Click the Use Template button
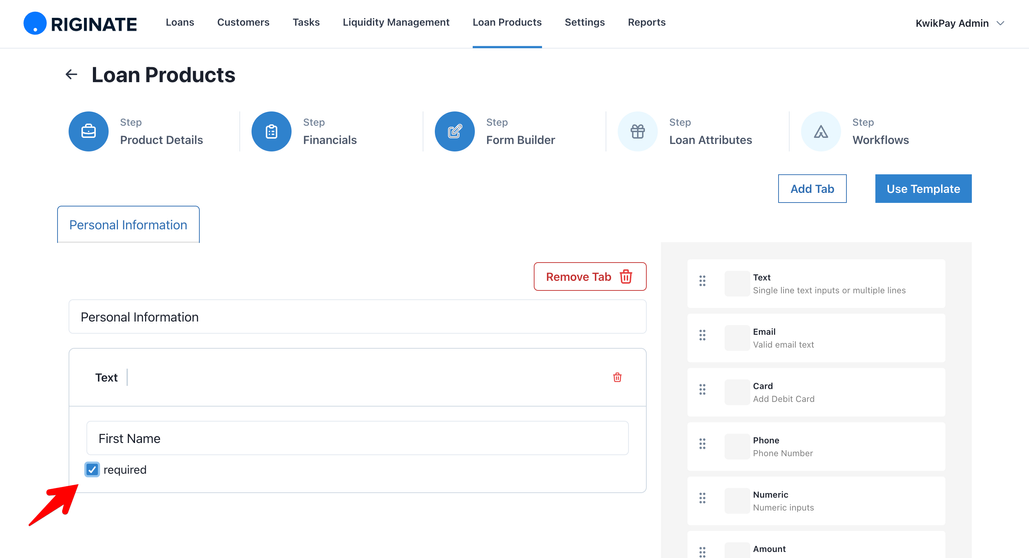Image resolution: width=1029 pixels, height=558 pixels. coord(923,188)
